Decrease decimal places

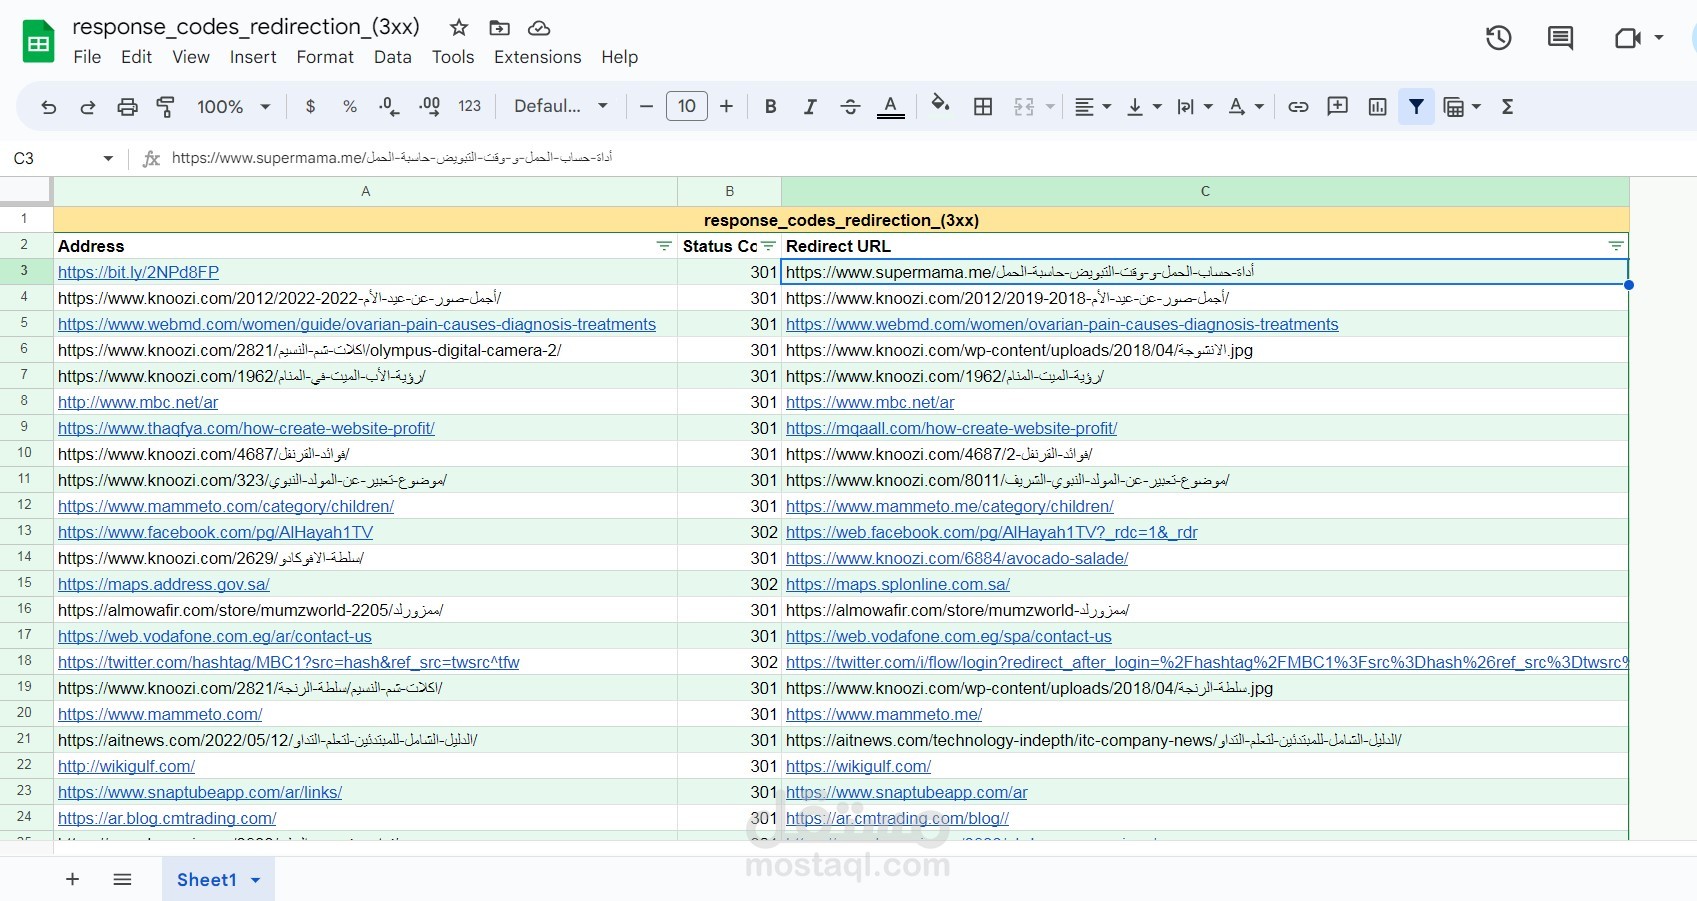tap(389, 107)
